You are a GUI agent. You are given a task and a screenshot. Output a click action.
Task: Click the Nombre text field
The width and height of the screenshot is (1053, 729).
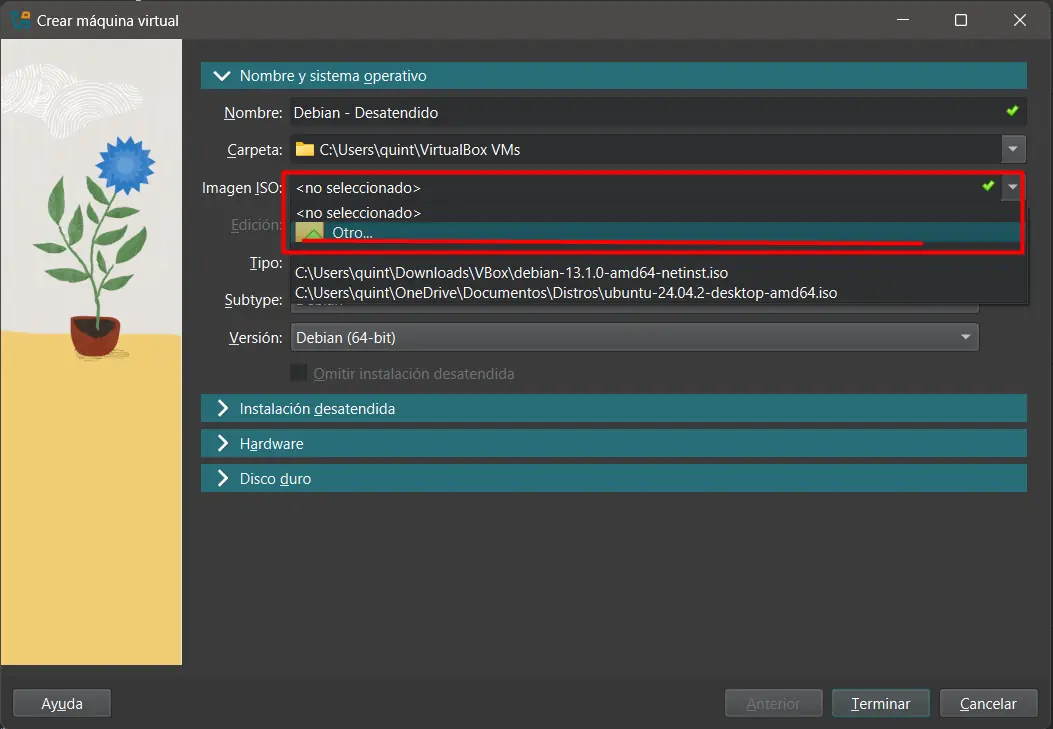[x=640, y=113]
